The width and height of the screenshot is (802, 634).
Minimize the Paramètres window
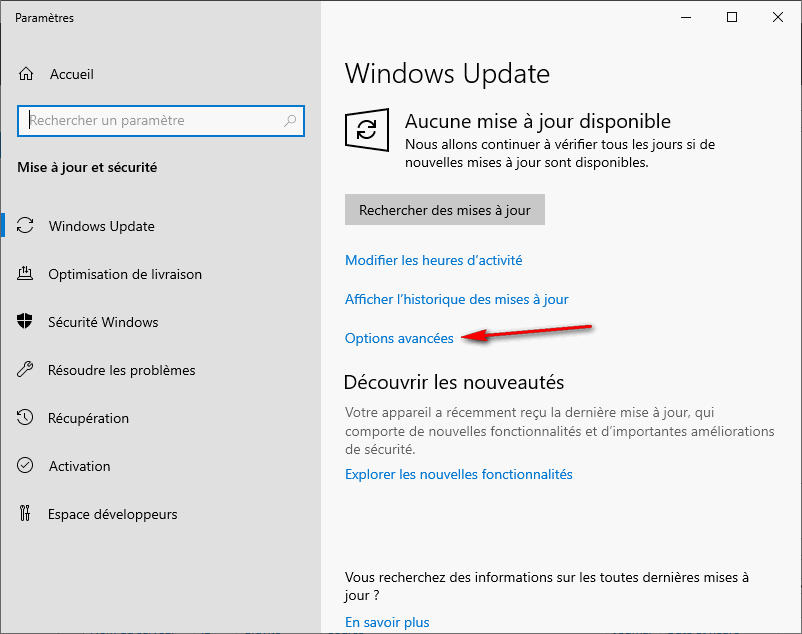686,17
